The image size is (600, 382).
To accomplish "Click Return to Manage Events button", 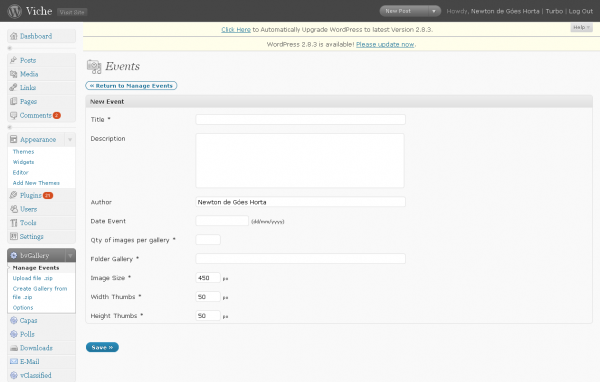I will (131, 86).
